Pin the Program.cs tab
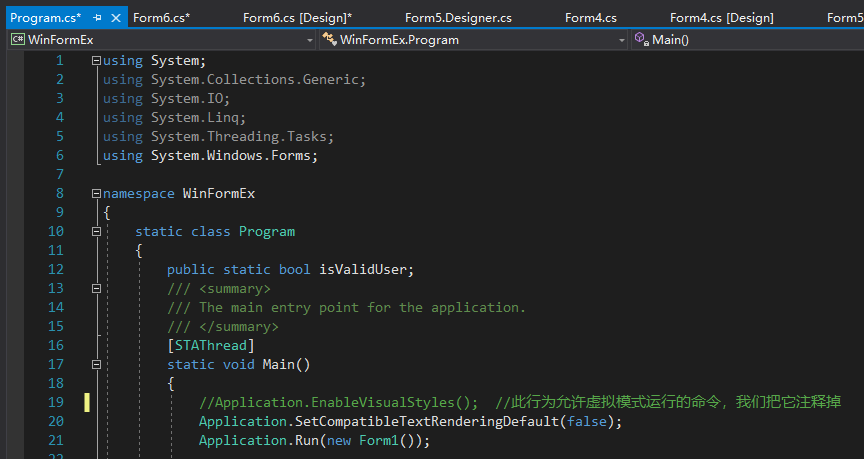The width and height of the screenshot is (864, 459). [98, 18]
